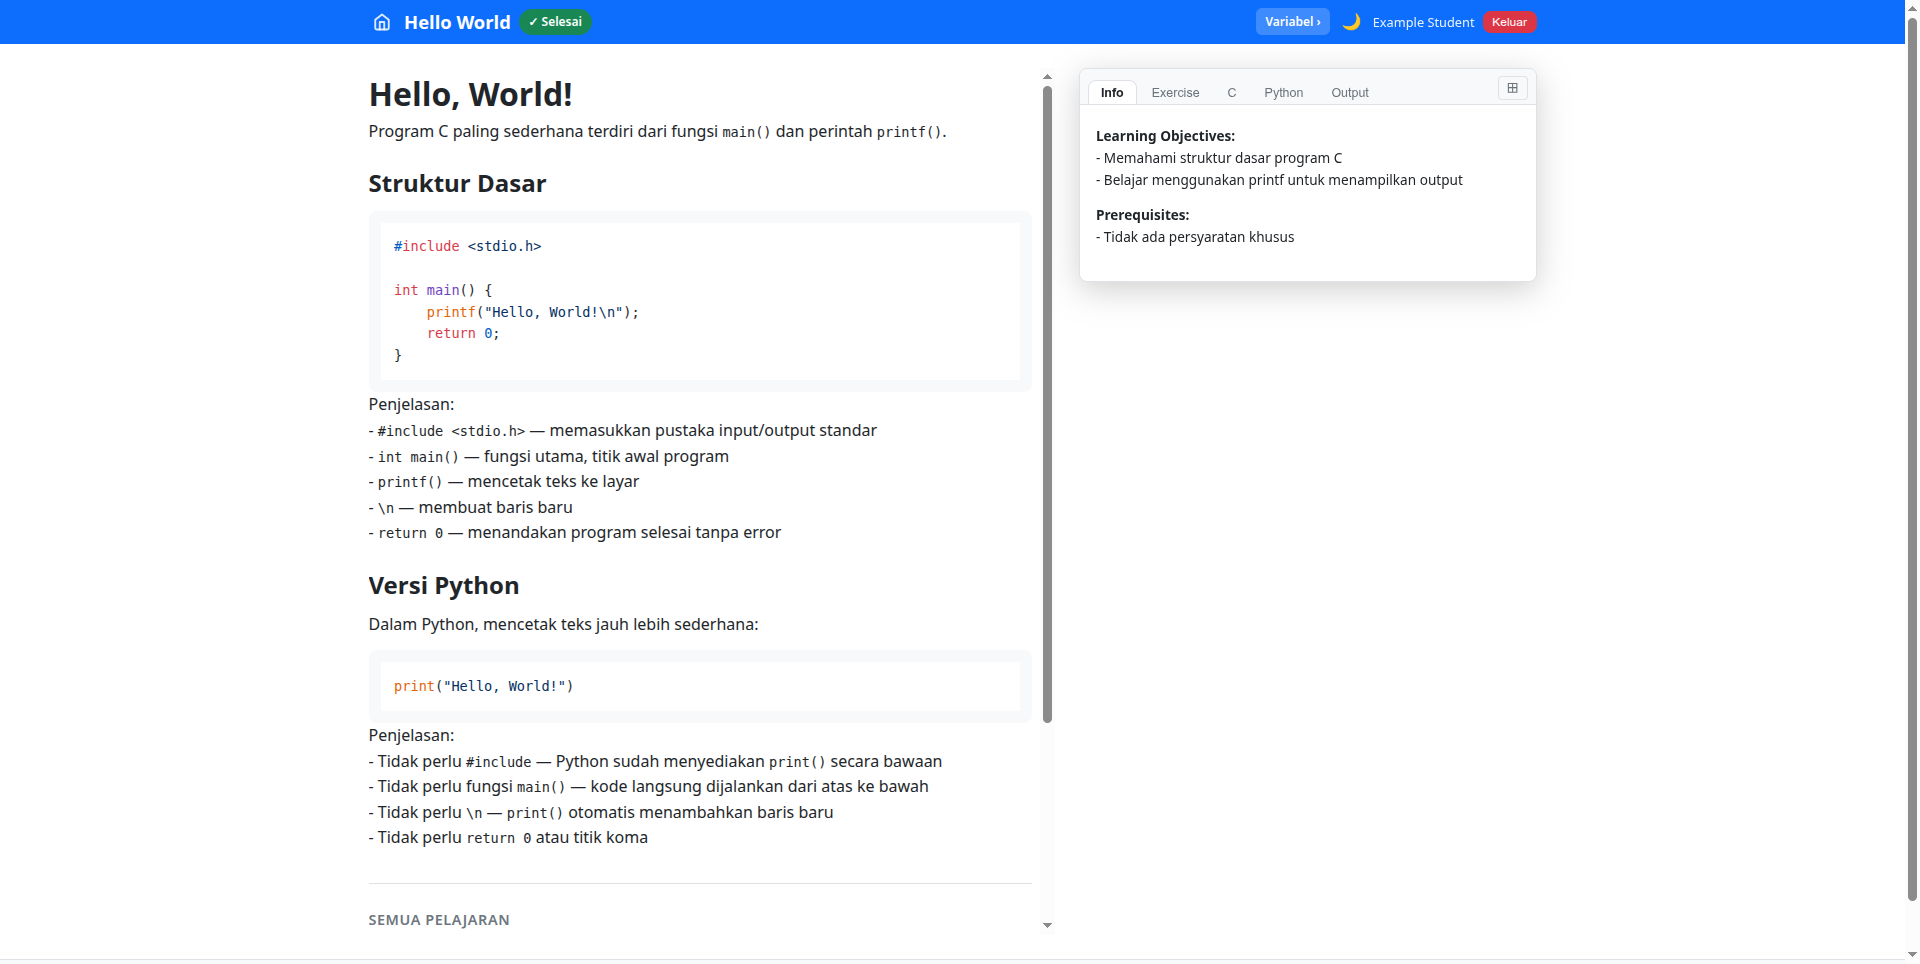The image size is (1920, 964).
Task: Click the page scroll-down arrow at the far right
Action: [x=1912, y=955]
